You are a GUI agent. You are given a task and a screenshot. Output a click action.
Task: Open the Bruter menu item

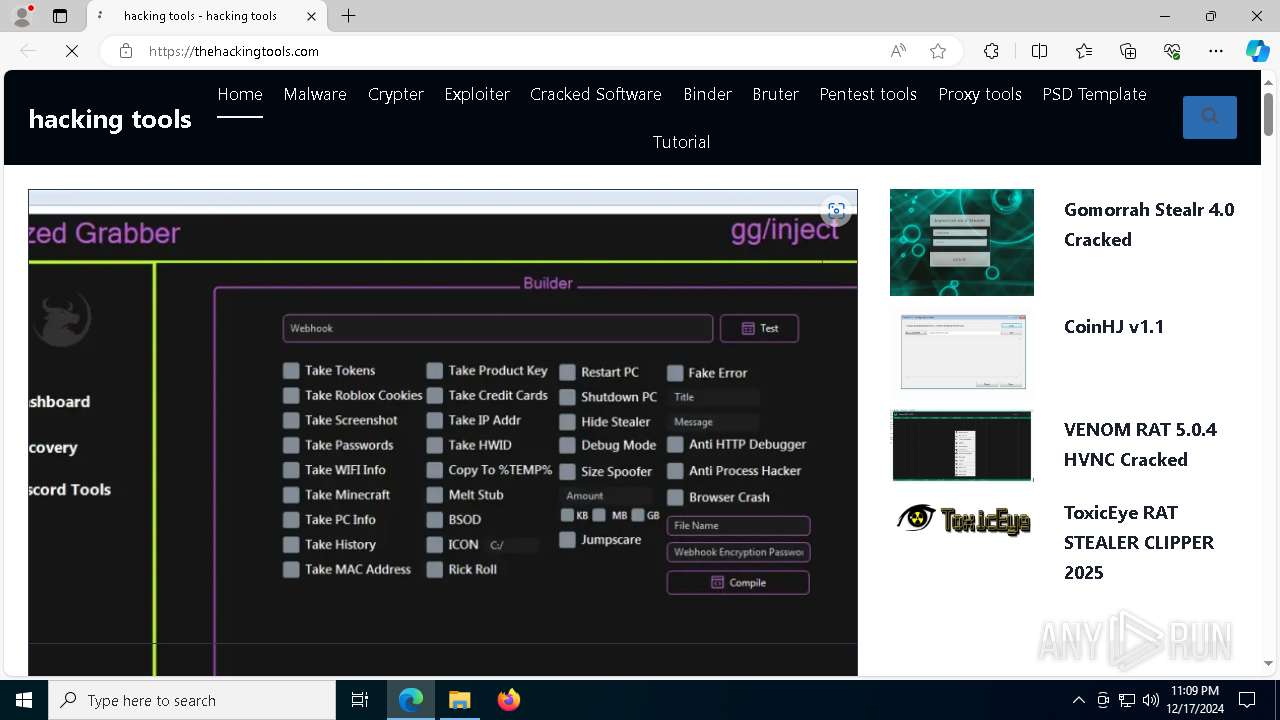point(776,94)
